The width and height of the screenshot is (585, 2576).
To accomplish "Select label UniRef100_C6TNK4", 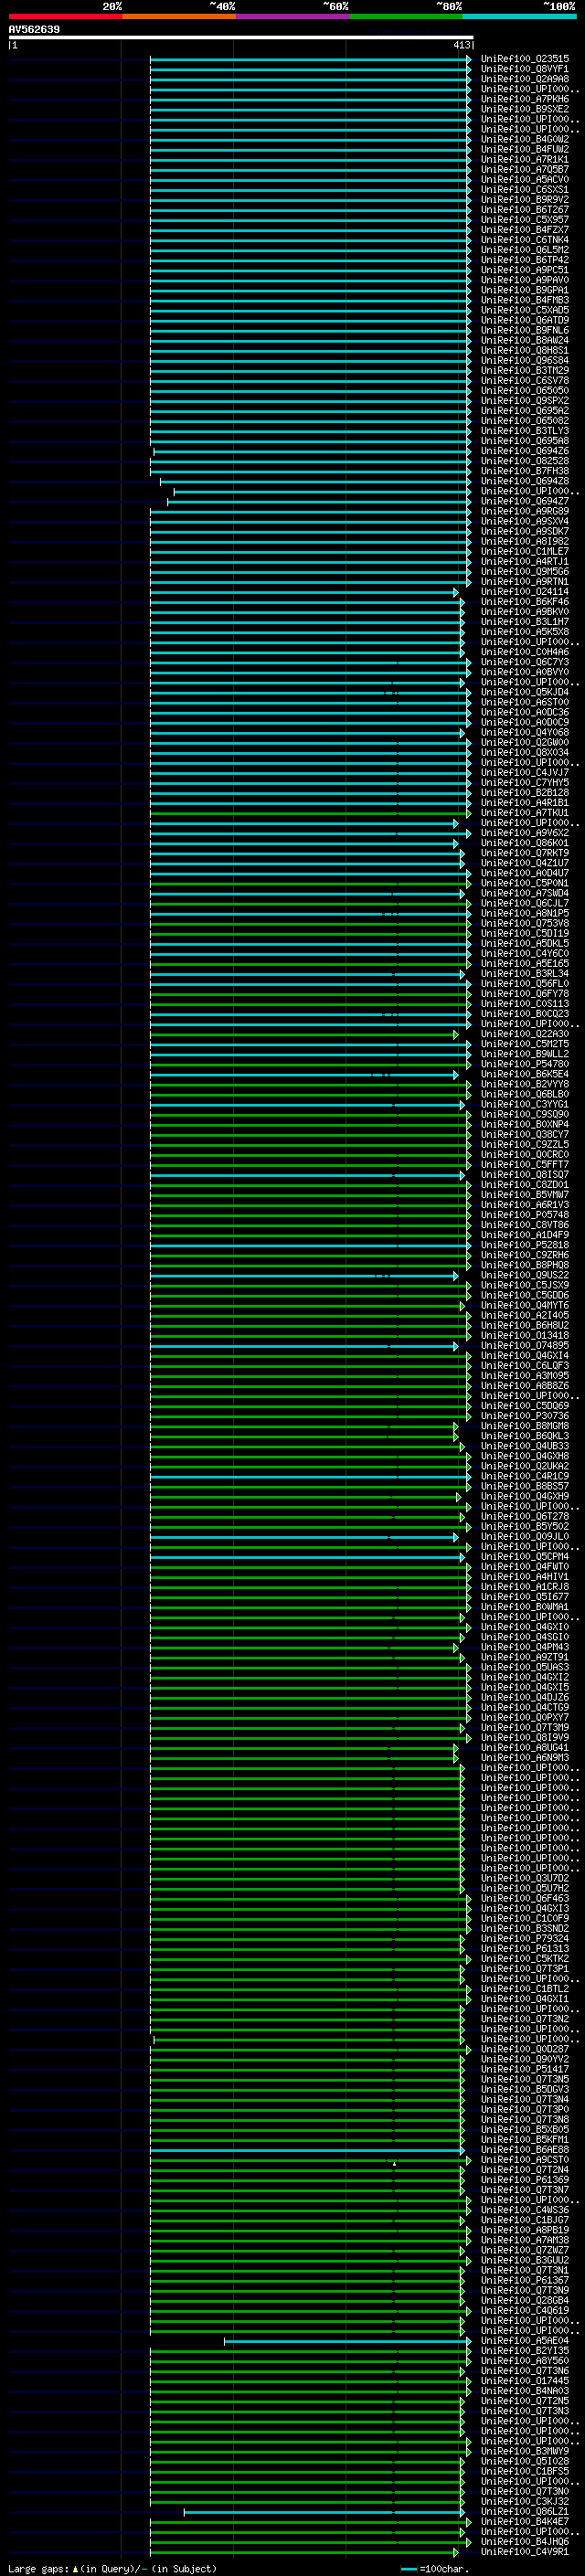I will 524,240.
